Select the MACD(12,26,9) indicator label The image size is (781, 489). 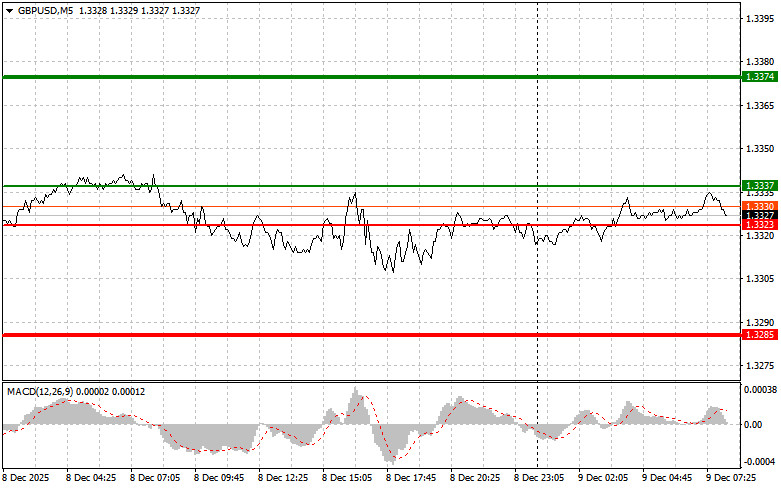pyautogui.click(x=40, y=392)
